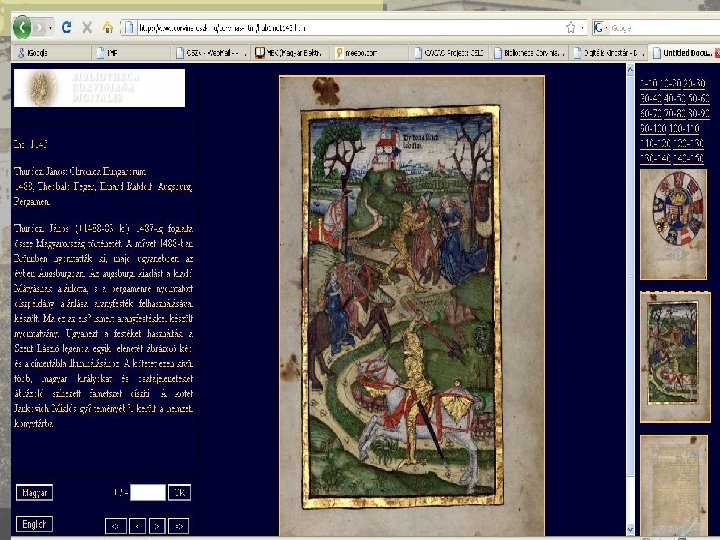Click the scrollbar up arrow beside thumbnails
Screen dimensions: 720x540
click(x=630, y=70)
